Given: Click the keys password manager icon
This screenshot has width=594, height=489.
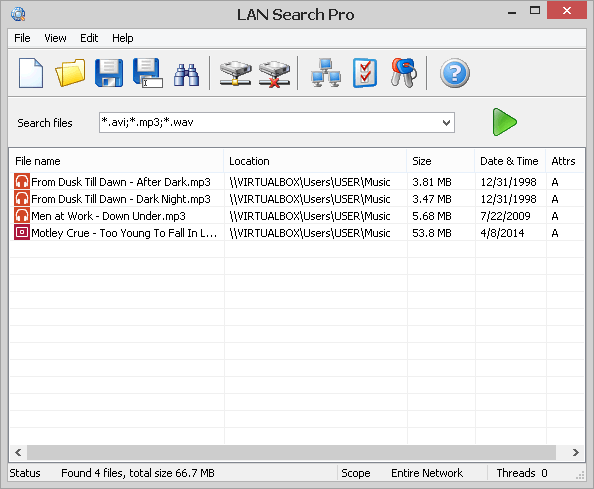Looking at the screenshot, I should 404,73.
